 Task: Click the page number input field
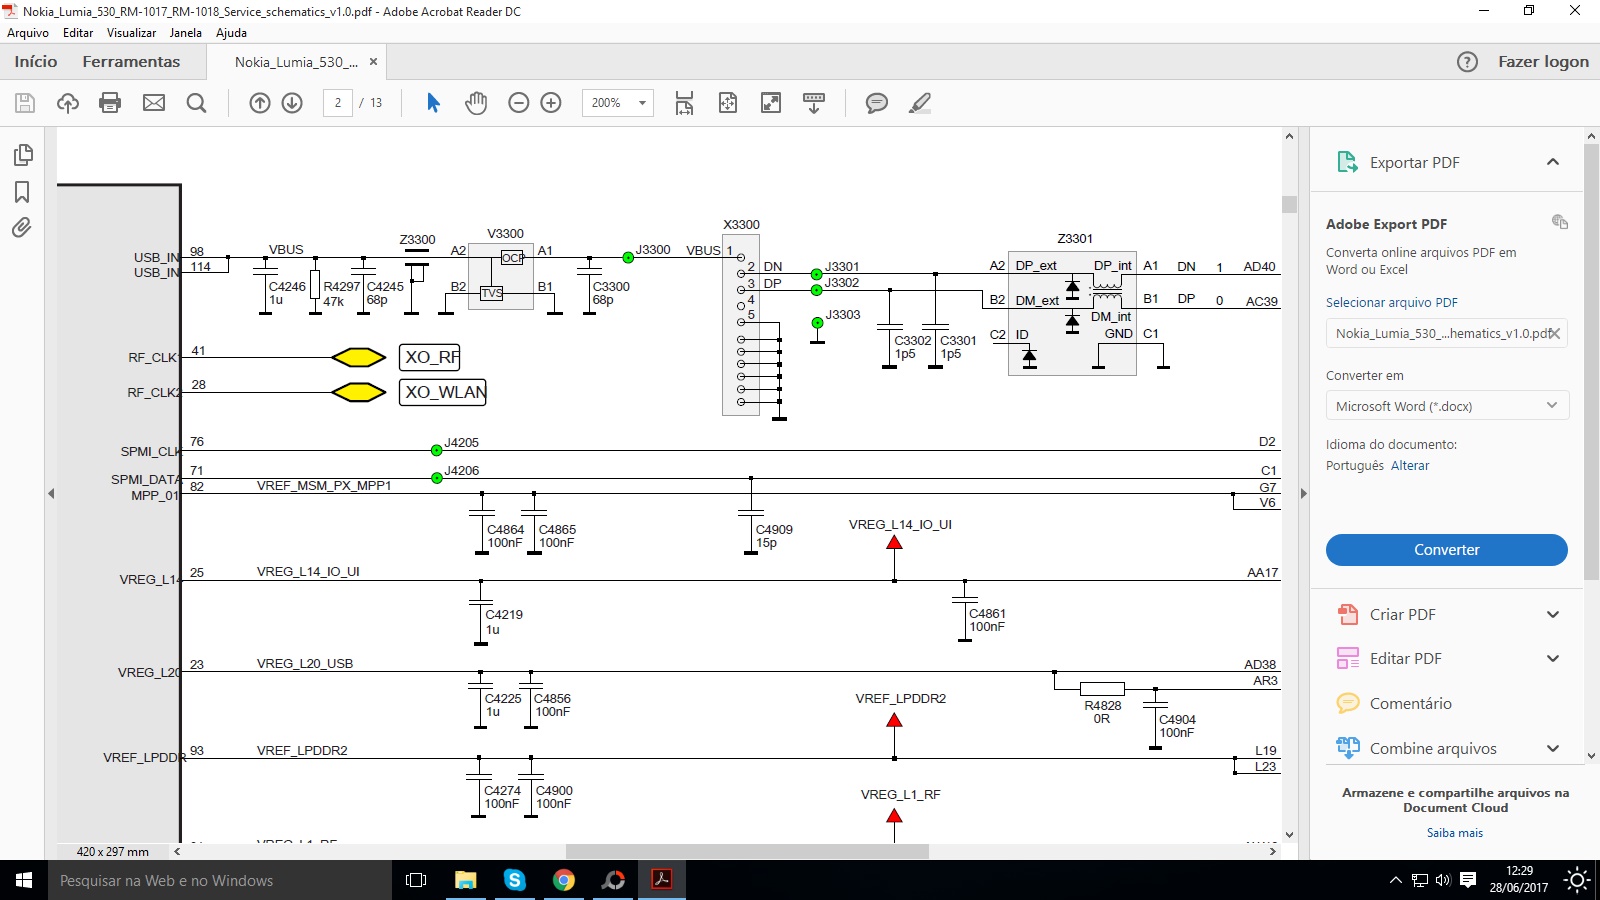point(338,103)
